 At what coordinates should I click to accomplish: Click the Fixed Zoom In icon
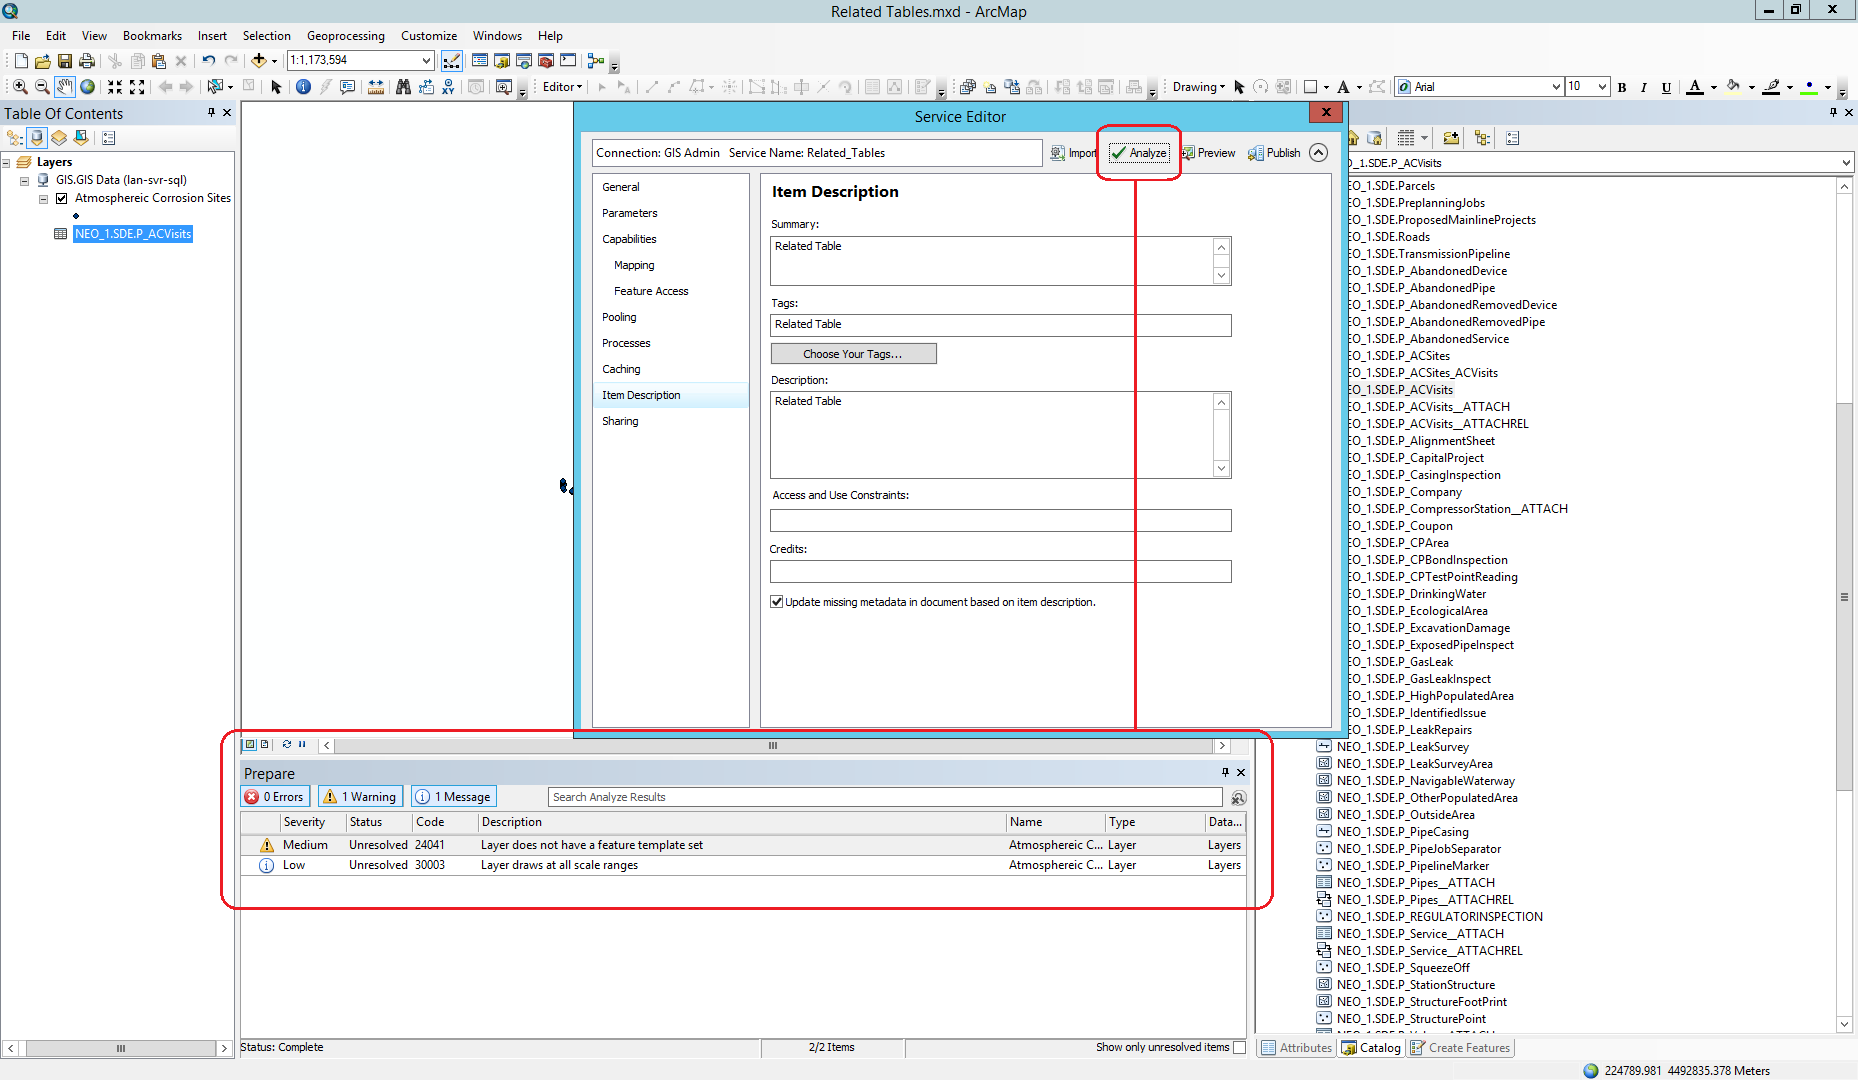tap(115, 87)
